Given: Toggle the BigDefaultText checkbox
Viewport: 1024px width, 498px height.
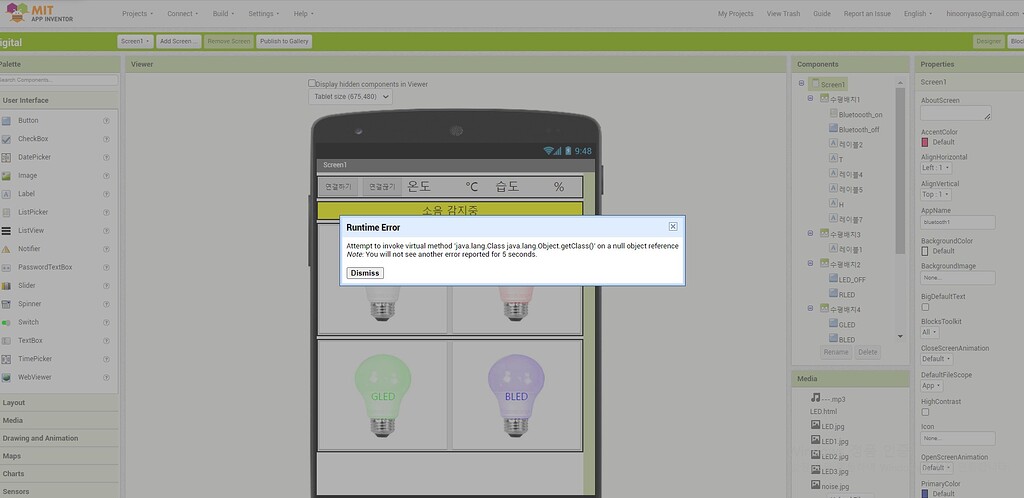Looking at the screenshot, I should (x=925, y=307).
